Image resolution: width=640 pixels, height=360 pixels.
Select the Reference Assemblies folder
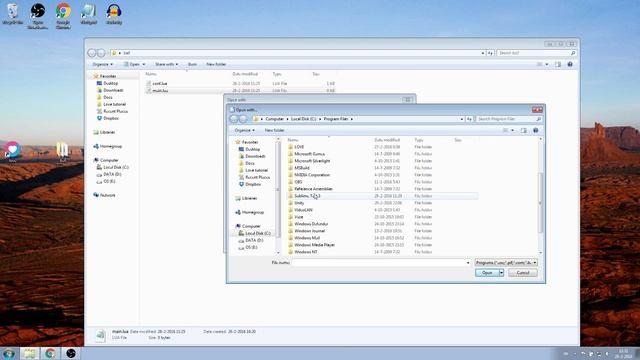pyautogui.click(x=313, y=189)
